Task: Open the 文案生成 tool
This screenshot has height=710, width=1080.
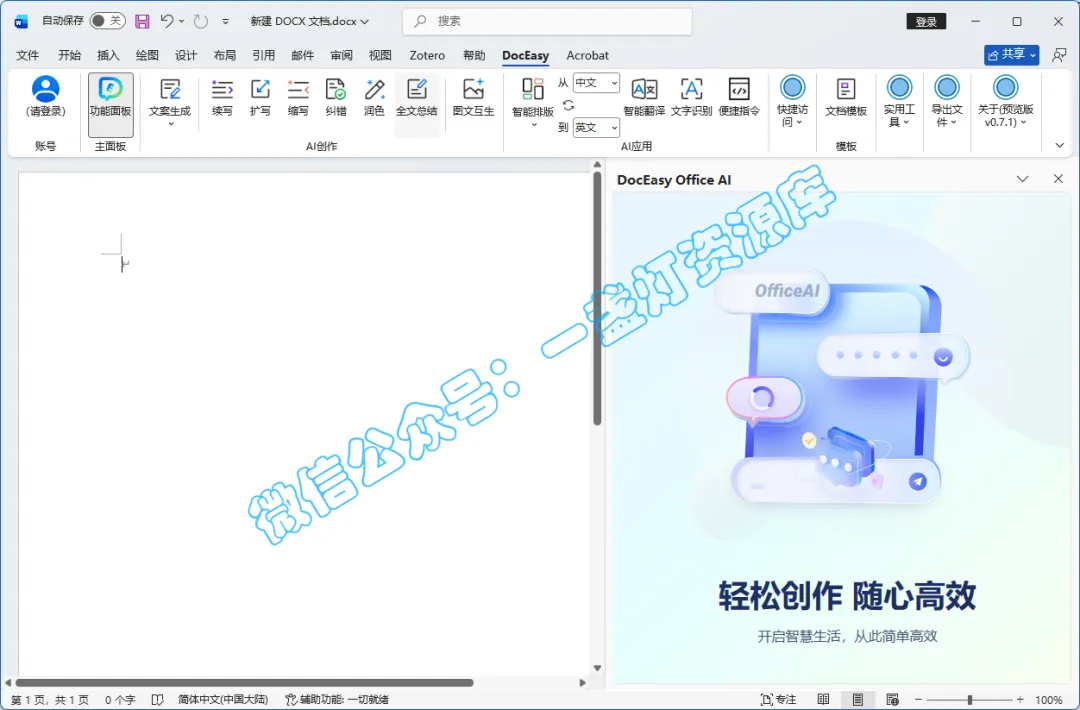Action: [169, 102]
